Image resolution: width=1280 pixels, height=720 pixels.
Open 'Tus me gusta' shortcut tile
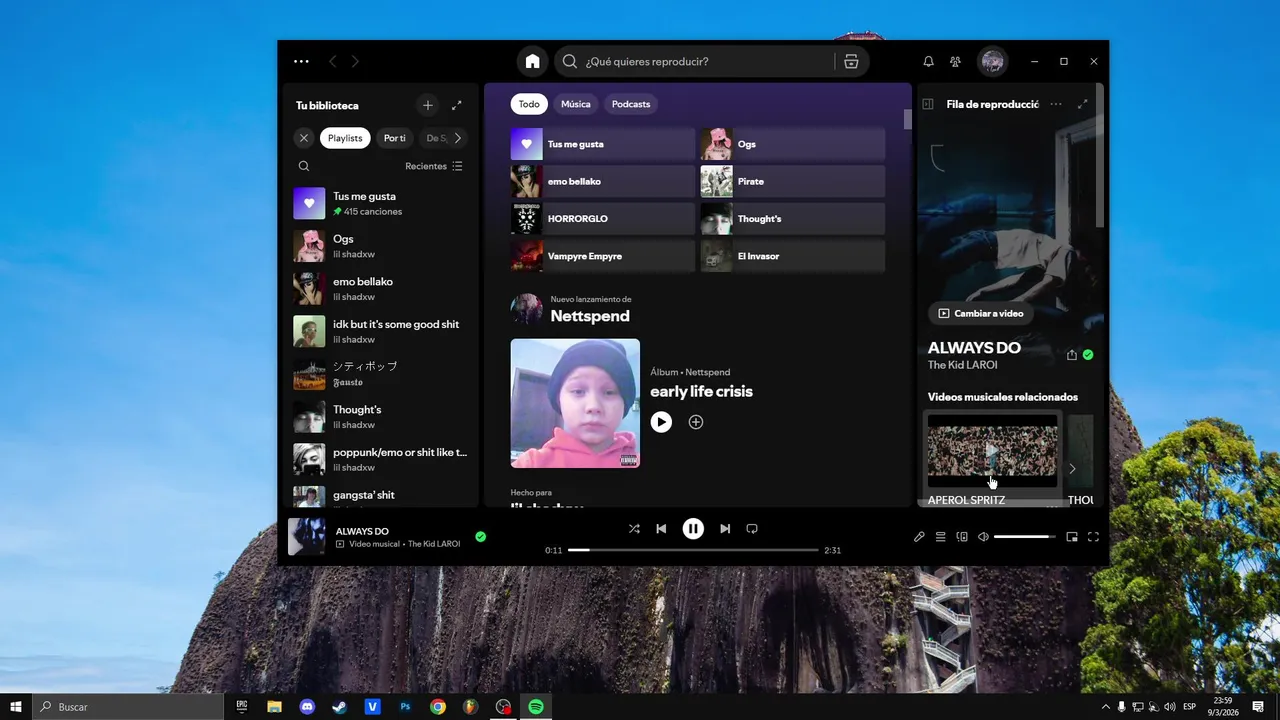(x=603, y=144)
